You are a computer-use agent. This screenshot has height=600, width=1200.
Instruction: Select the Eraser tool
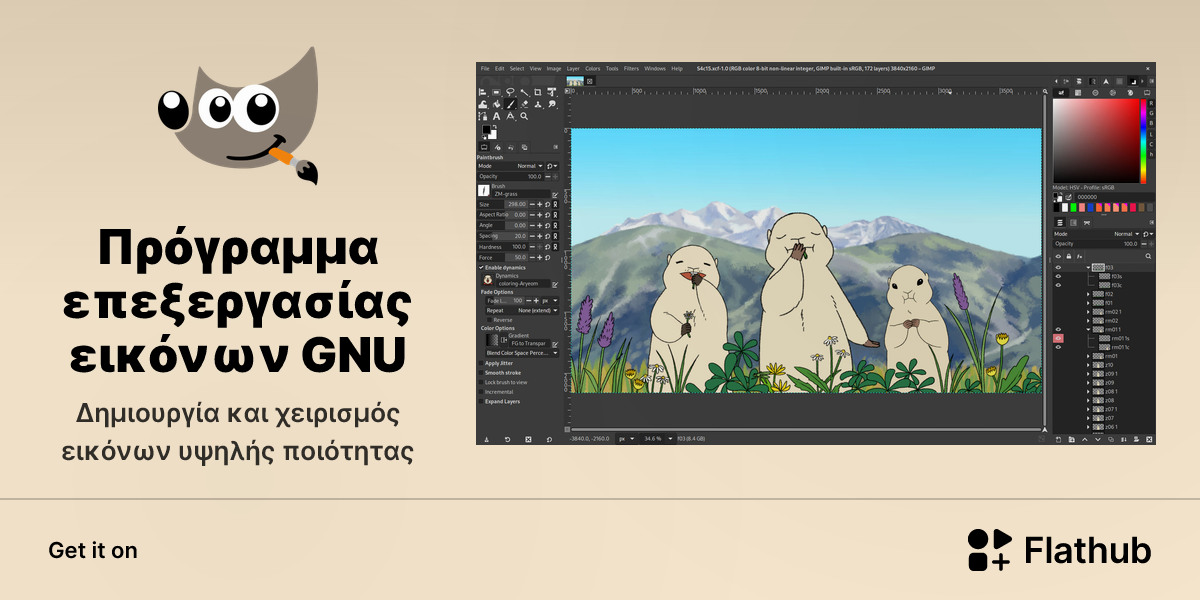click(524, 104)
